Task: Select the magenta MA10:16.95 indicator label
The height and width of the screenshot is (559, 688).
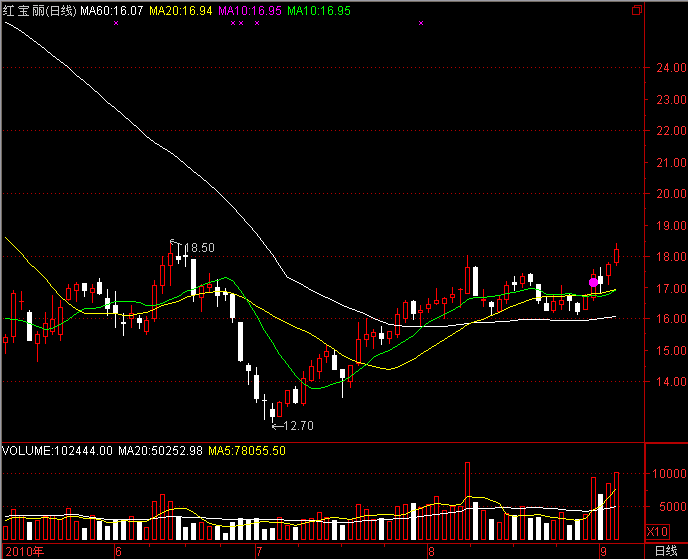Action: point(250,11)
